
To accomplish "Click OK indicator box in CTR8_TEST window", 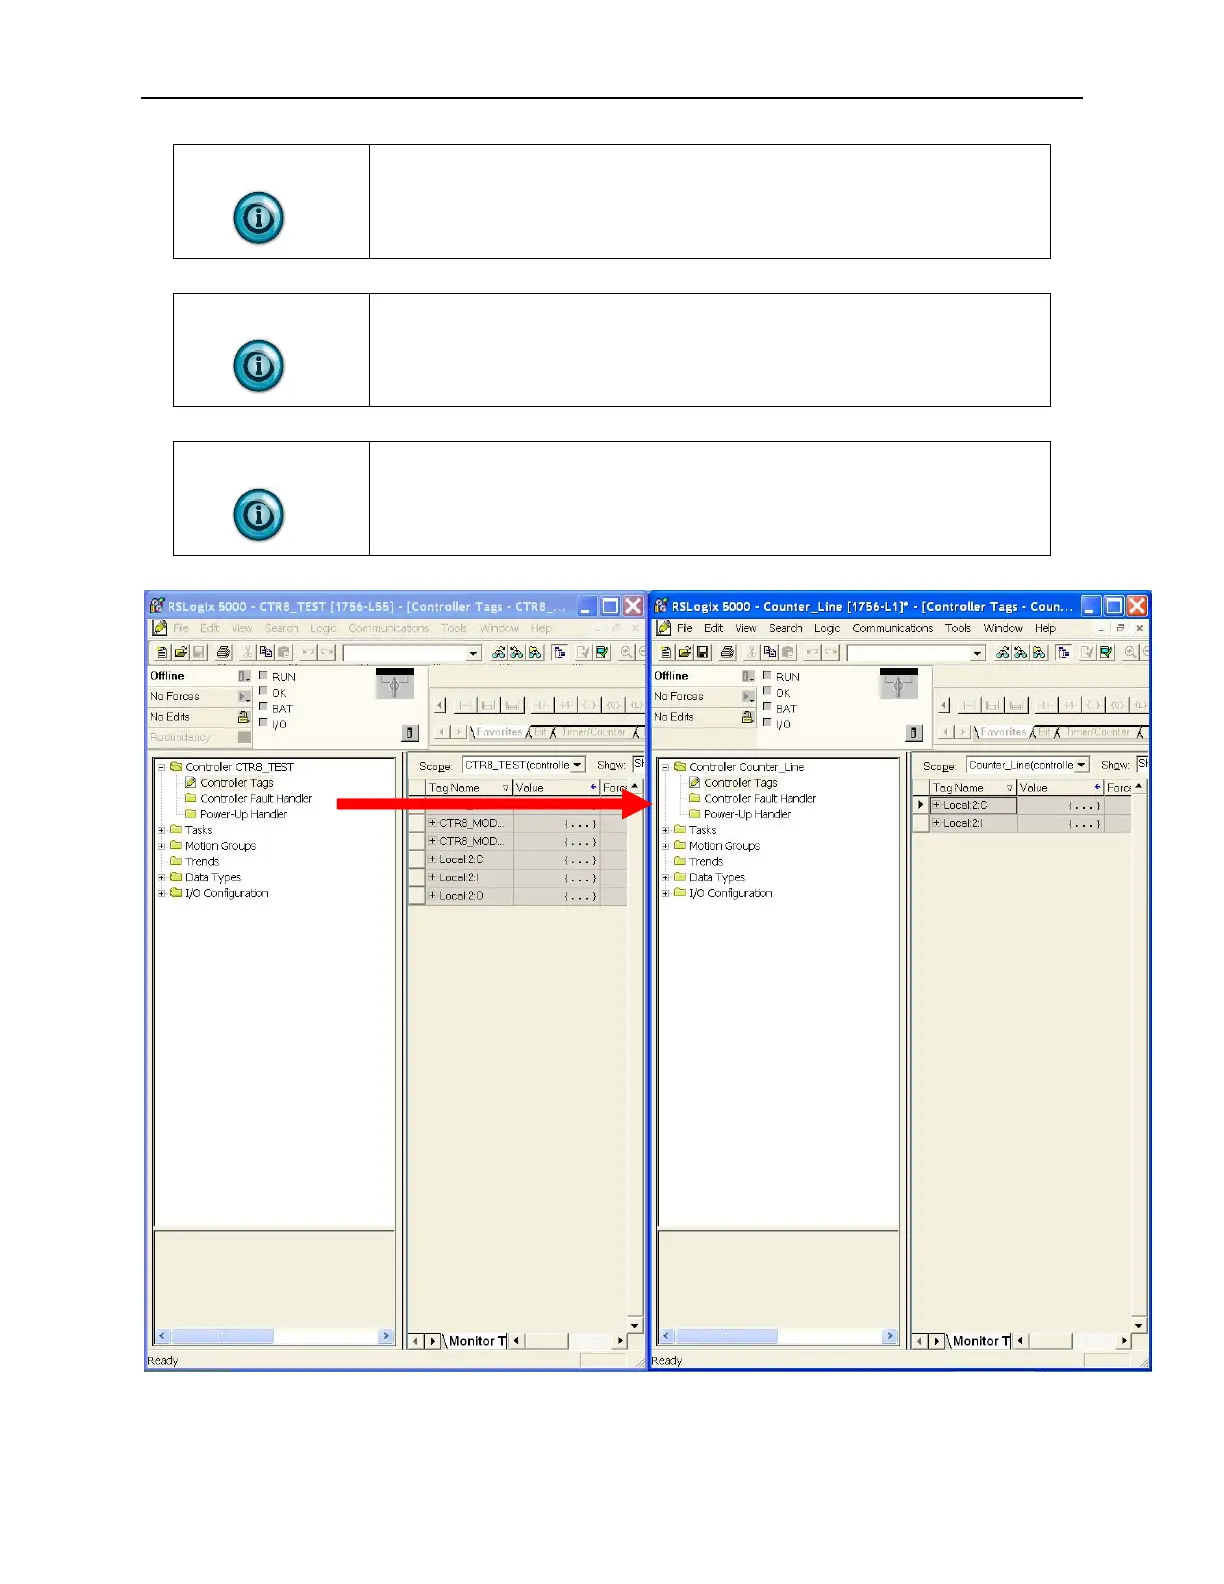I will [263, 691].
